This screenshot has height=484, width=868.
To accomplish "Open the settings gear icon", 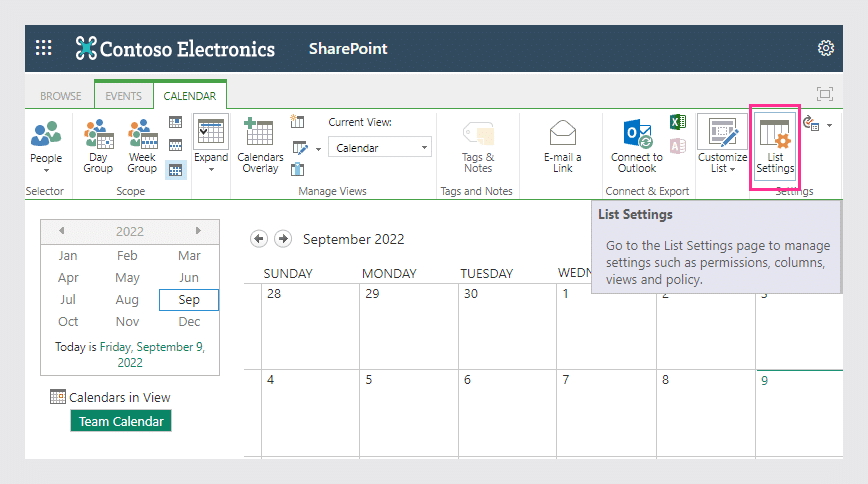I will [825, 48].
